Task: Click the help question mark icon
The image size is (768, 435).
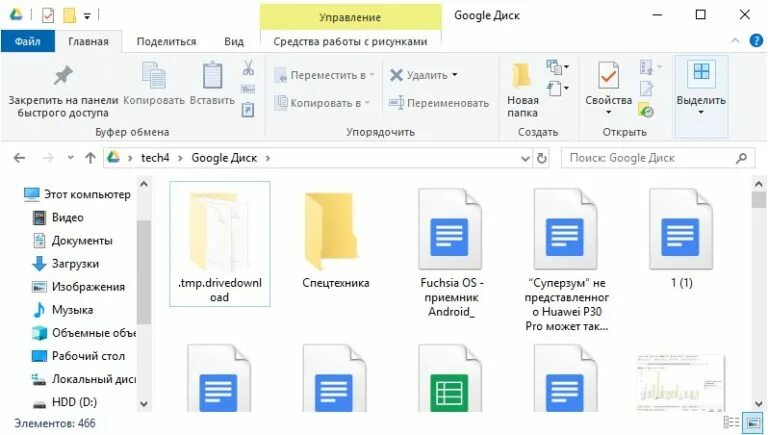Action: pos(756,41)
